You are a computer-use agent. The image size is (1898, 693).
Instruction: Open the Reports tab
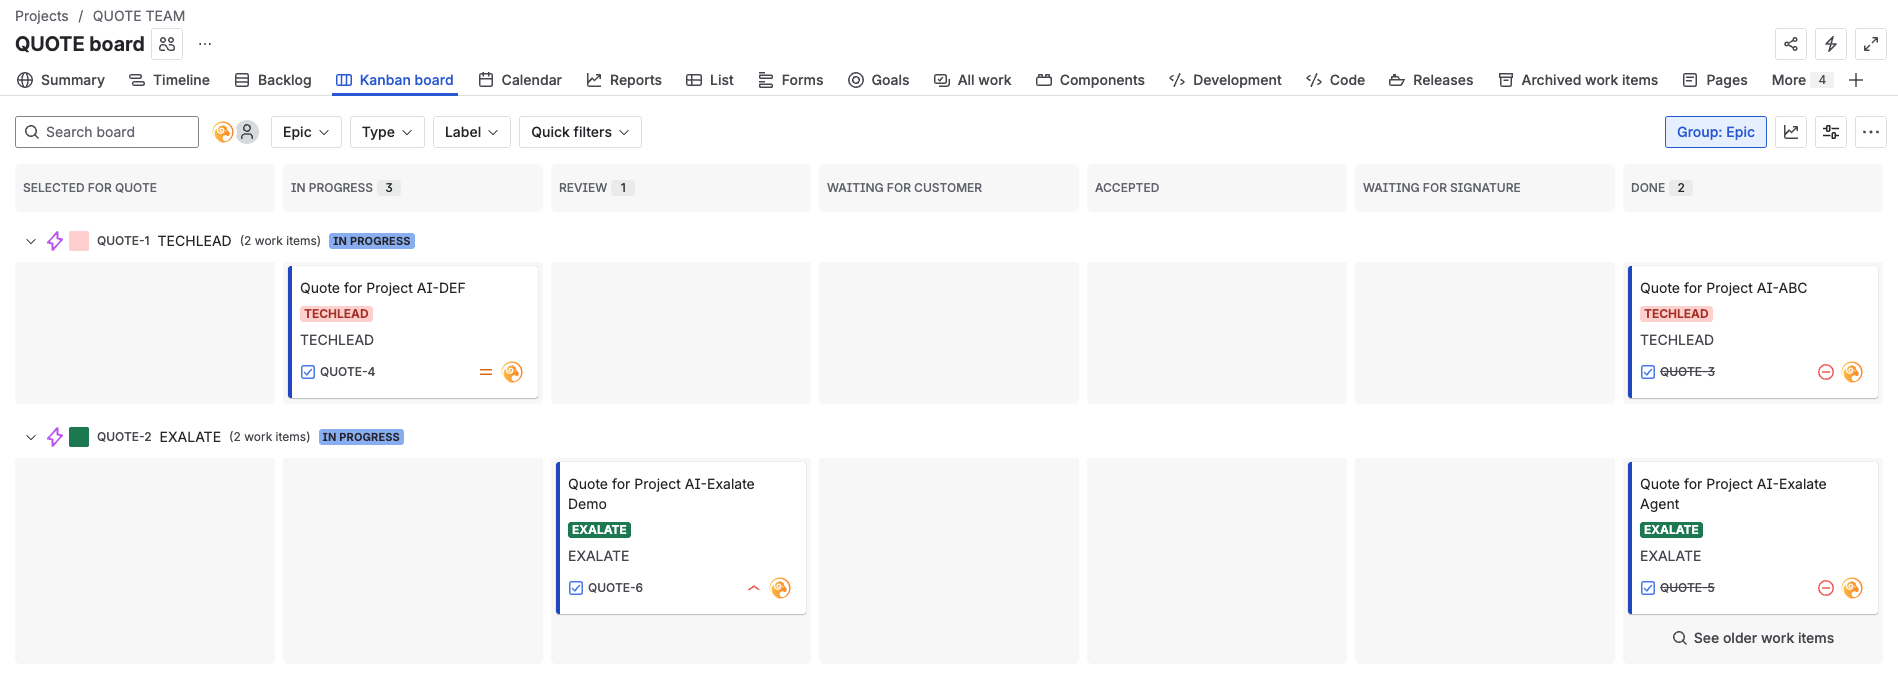point(624,80)
